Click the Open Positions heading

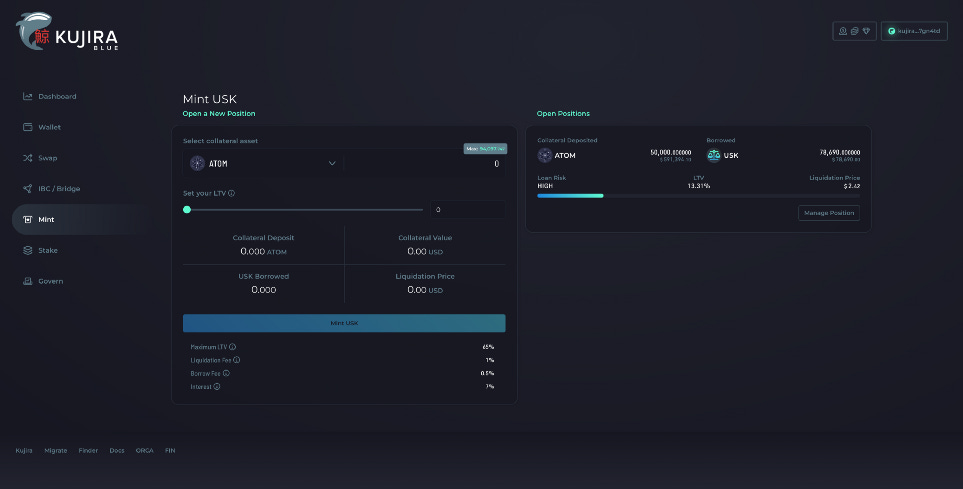[563, 114]
